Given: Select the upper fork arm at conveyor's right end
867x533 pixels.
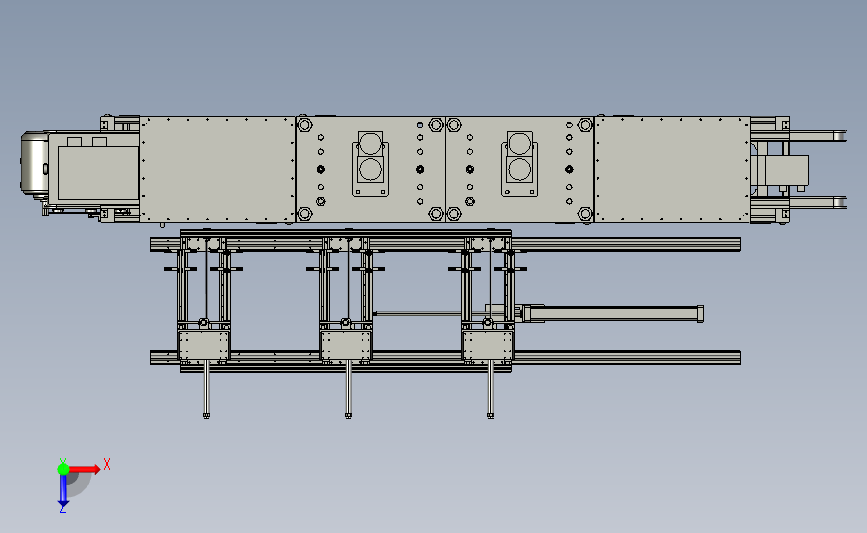Looking at the screenshot, I should pos(818,136).
